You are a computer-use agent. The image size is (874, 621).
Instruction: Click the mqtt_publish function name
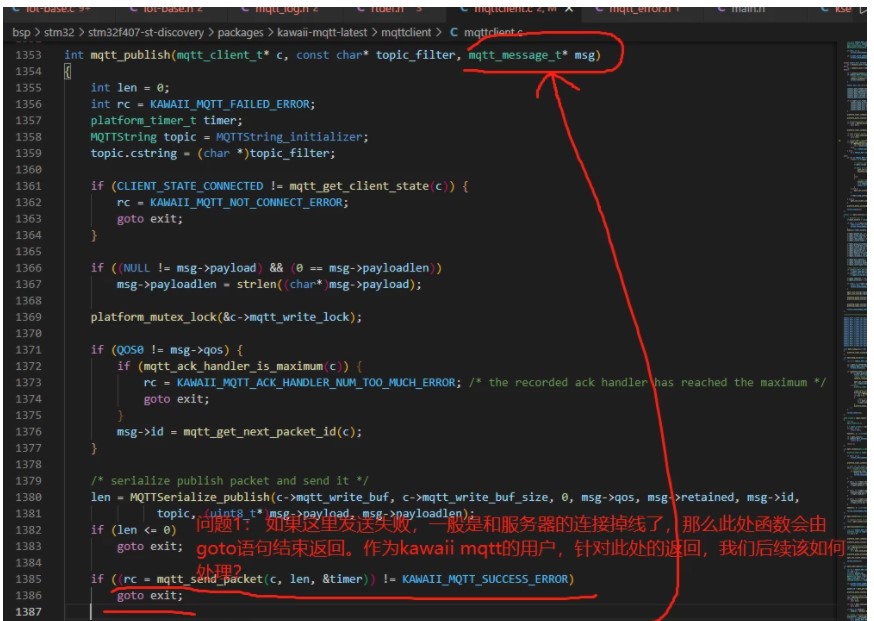tap(130, 55)
